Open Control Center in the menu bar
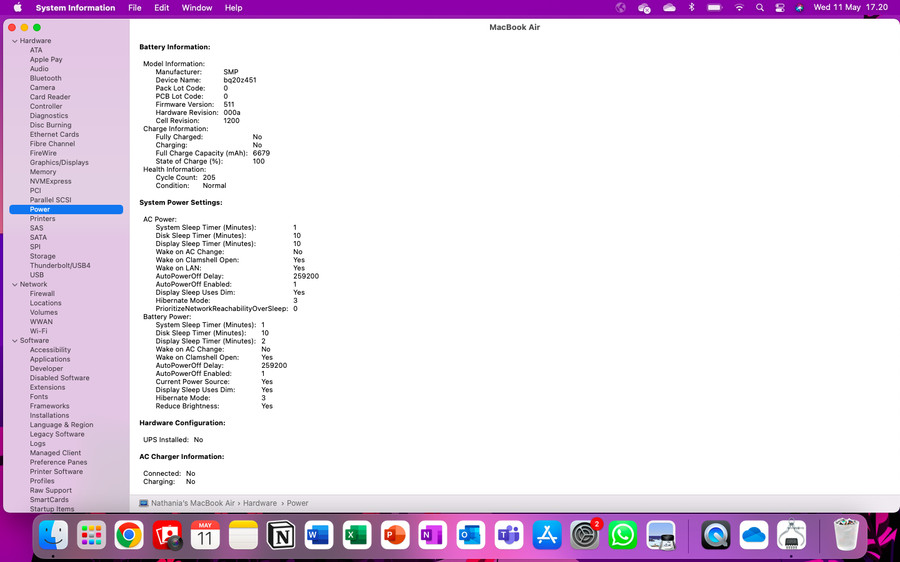The width and height of the screenshot is (900, 562). pyautogui.click(x=780, y=8)
